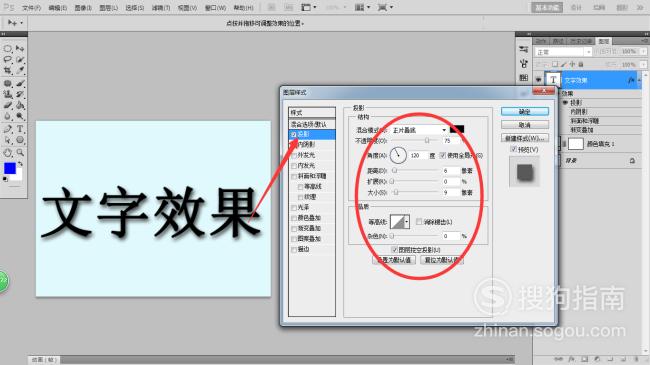Open the 选择(S) Select menu
The width and height of the screenshot is (650, 365).
134,8
